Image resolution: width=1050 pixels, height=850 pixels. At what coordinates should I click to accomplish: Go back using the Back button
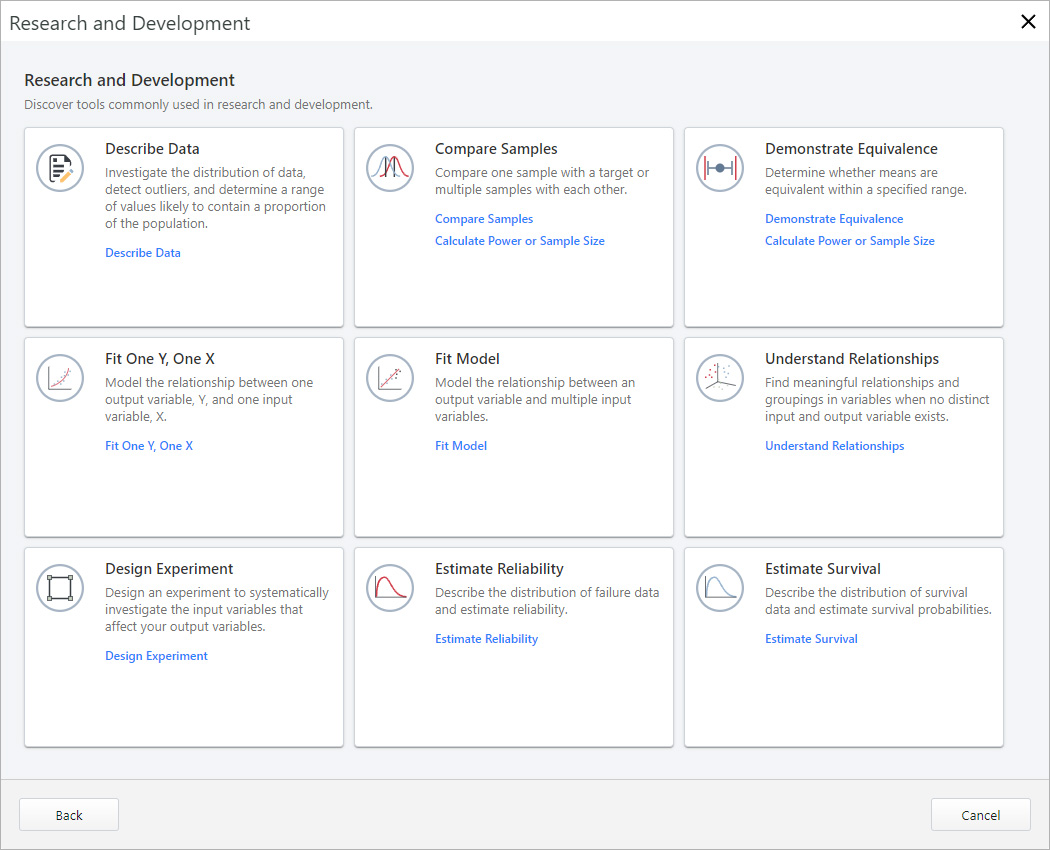click(x=68, y=814)
